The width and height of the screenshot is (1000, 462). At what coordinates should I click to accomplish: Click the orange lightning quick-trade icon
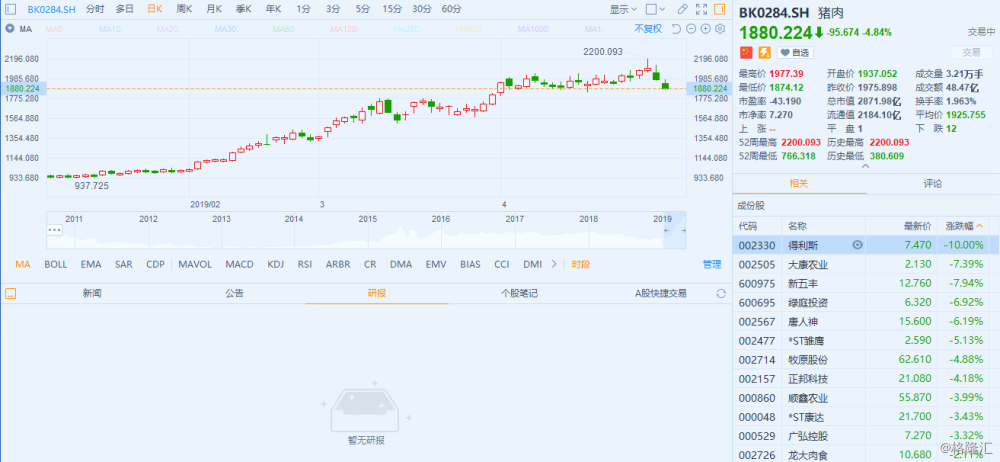[763, 52]
